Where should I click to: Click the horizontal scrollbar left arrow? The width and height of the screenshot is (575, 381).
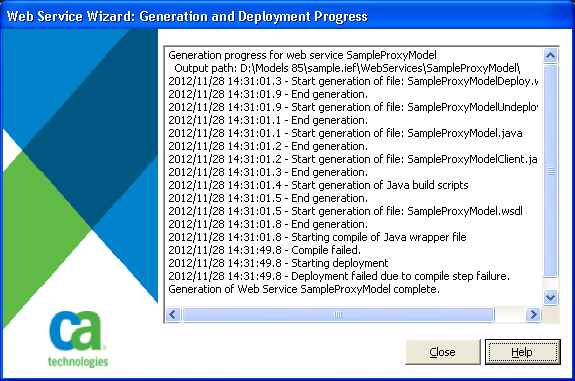(x=173, y=315)
